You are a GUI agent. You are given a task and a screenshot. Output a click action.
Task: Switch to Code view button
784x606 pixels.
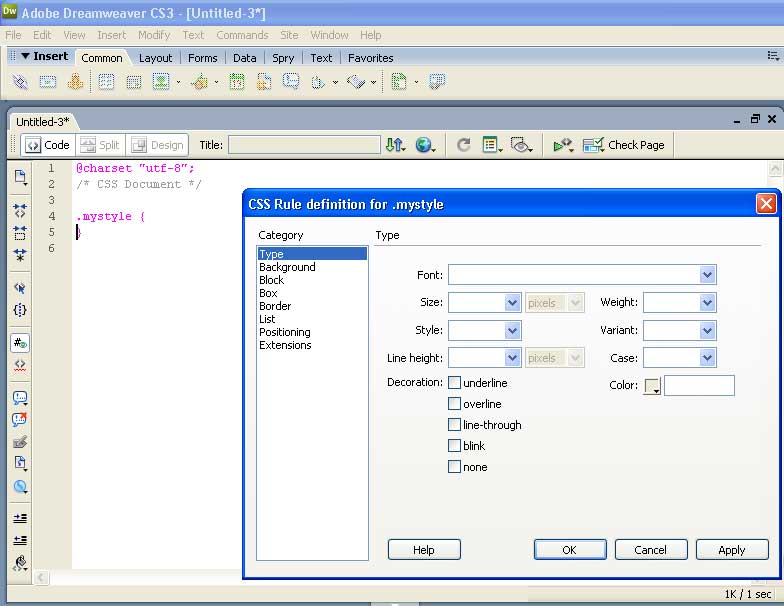[48, 145]
